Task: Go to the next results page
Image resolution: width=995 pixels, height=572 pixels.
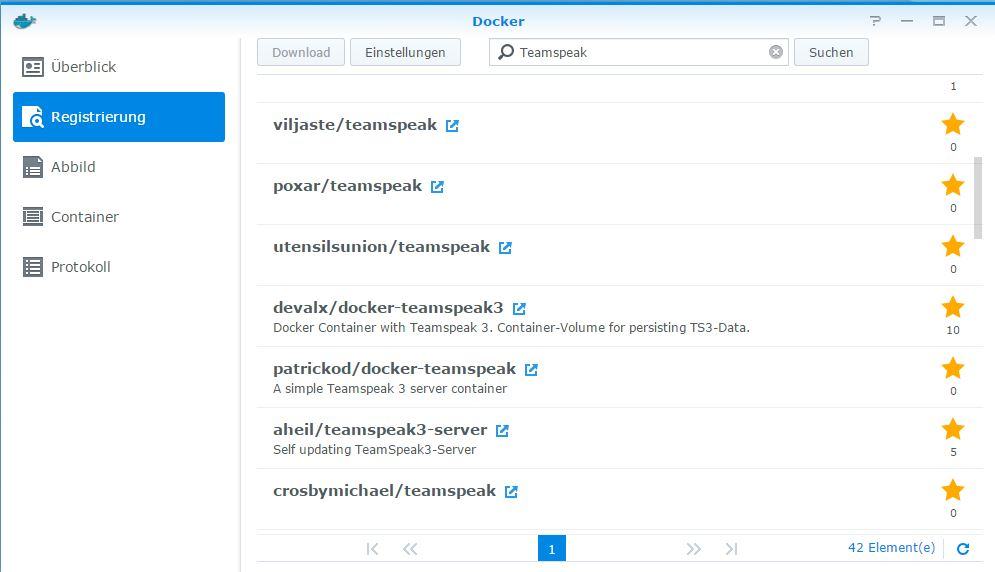Action: [694, 549]
